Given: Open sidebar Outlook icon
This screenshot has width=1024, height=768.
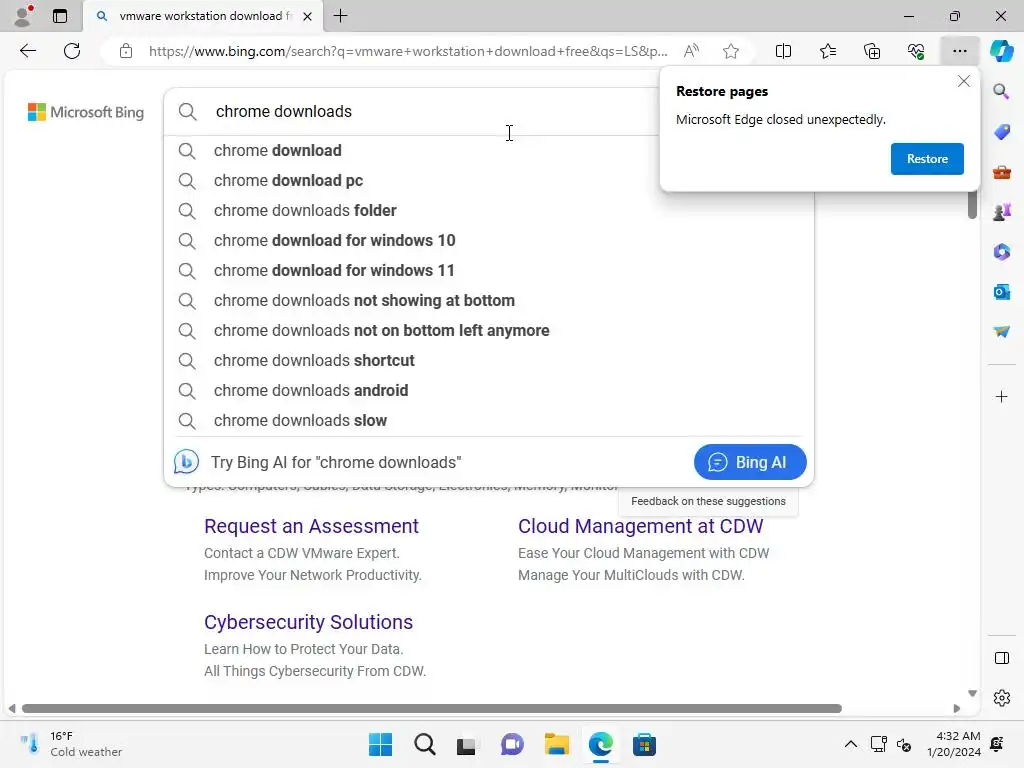Looking at the screenshot, I should pyautogui.click(x=1001, y=292).
